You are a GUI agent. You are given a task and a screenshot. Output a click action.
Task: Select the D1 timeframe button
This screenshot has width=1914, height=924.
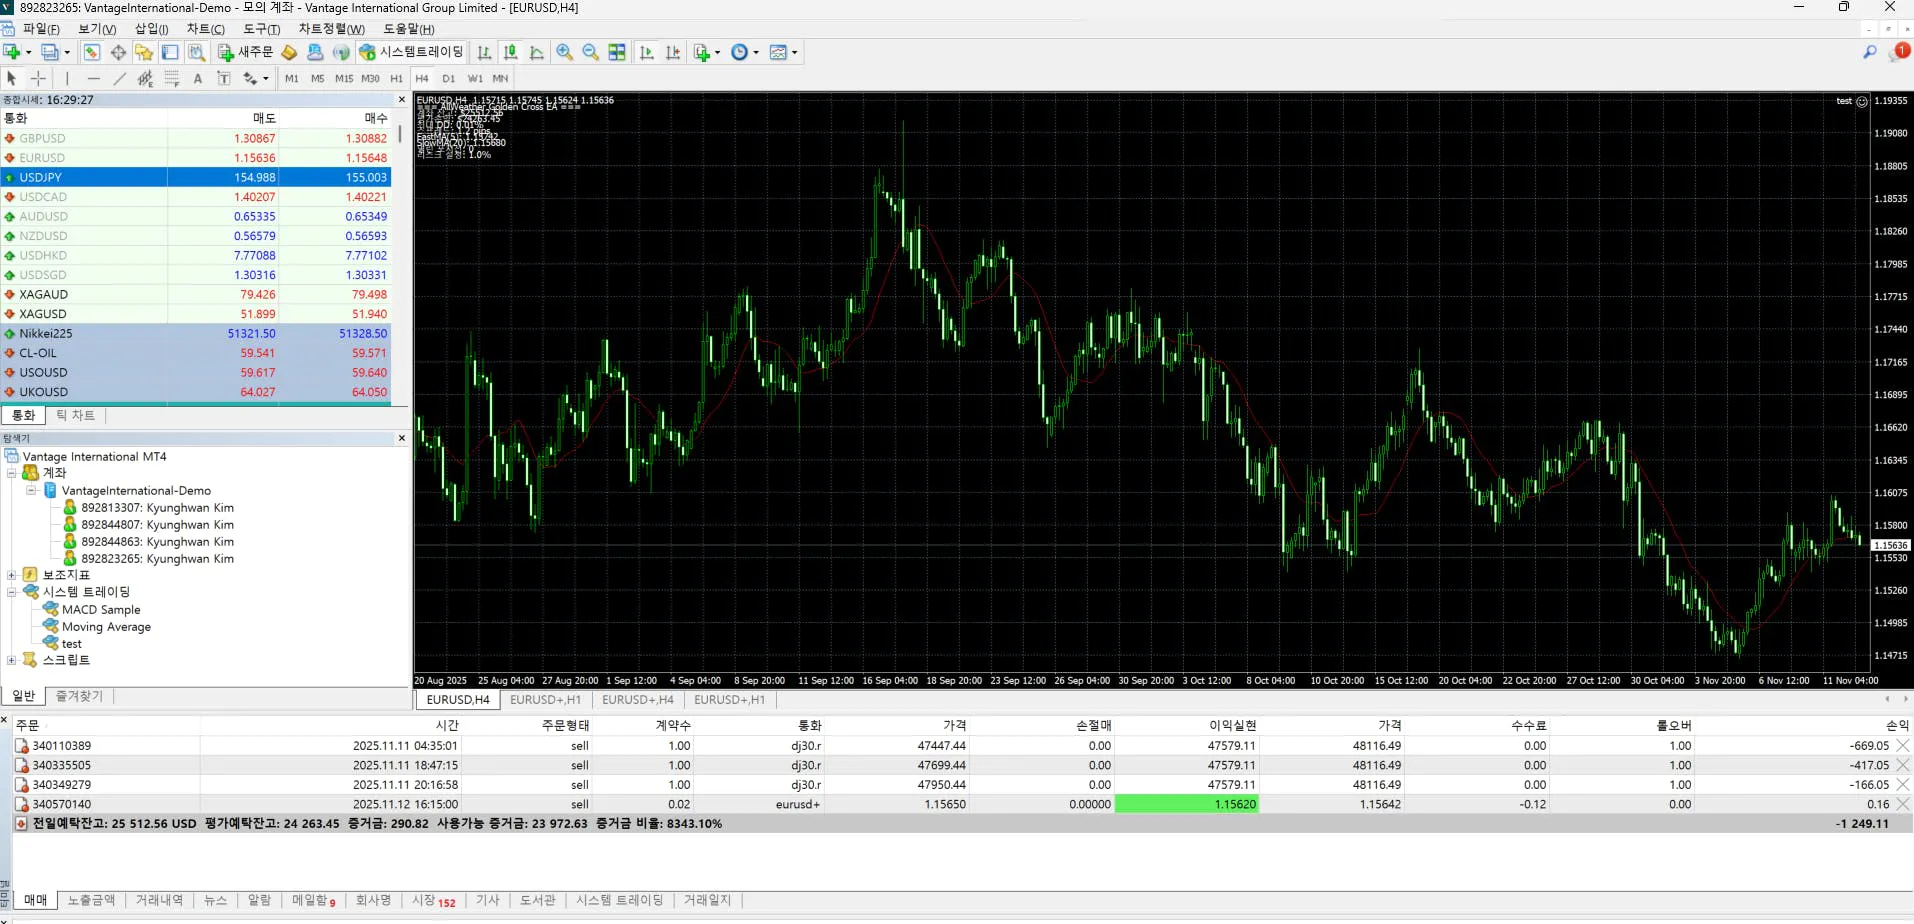[x=448, y=78]
